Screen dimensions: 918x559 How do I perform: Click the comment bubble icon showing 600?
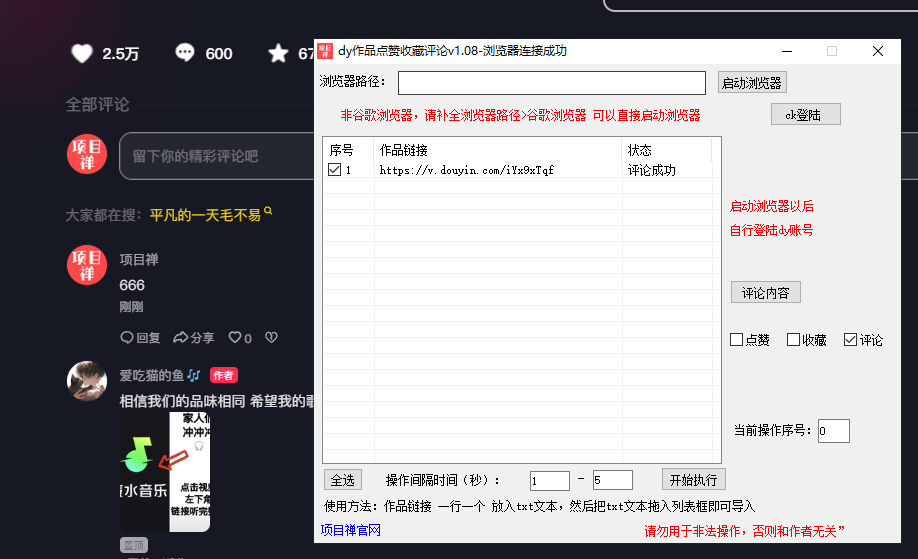[x=185, y=54]
